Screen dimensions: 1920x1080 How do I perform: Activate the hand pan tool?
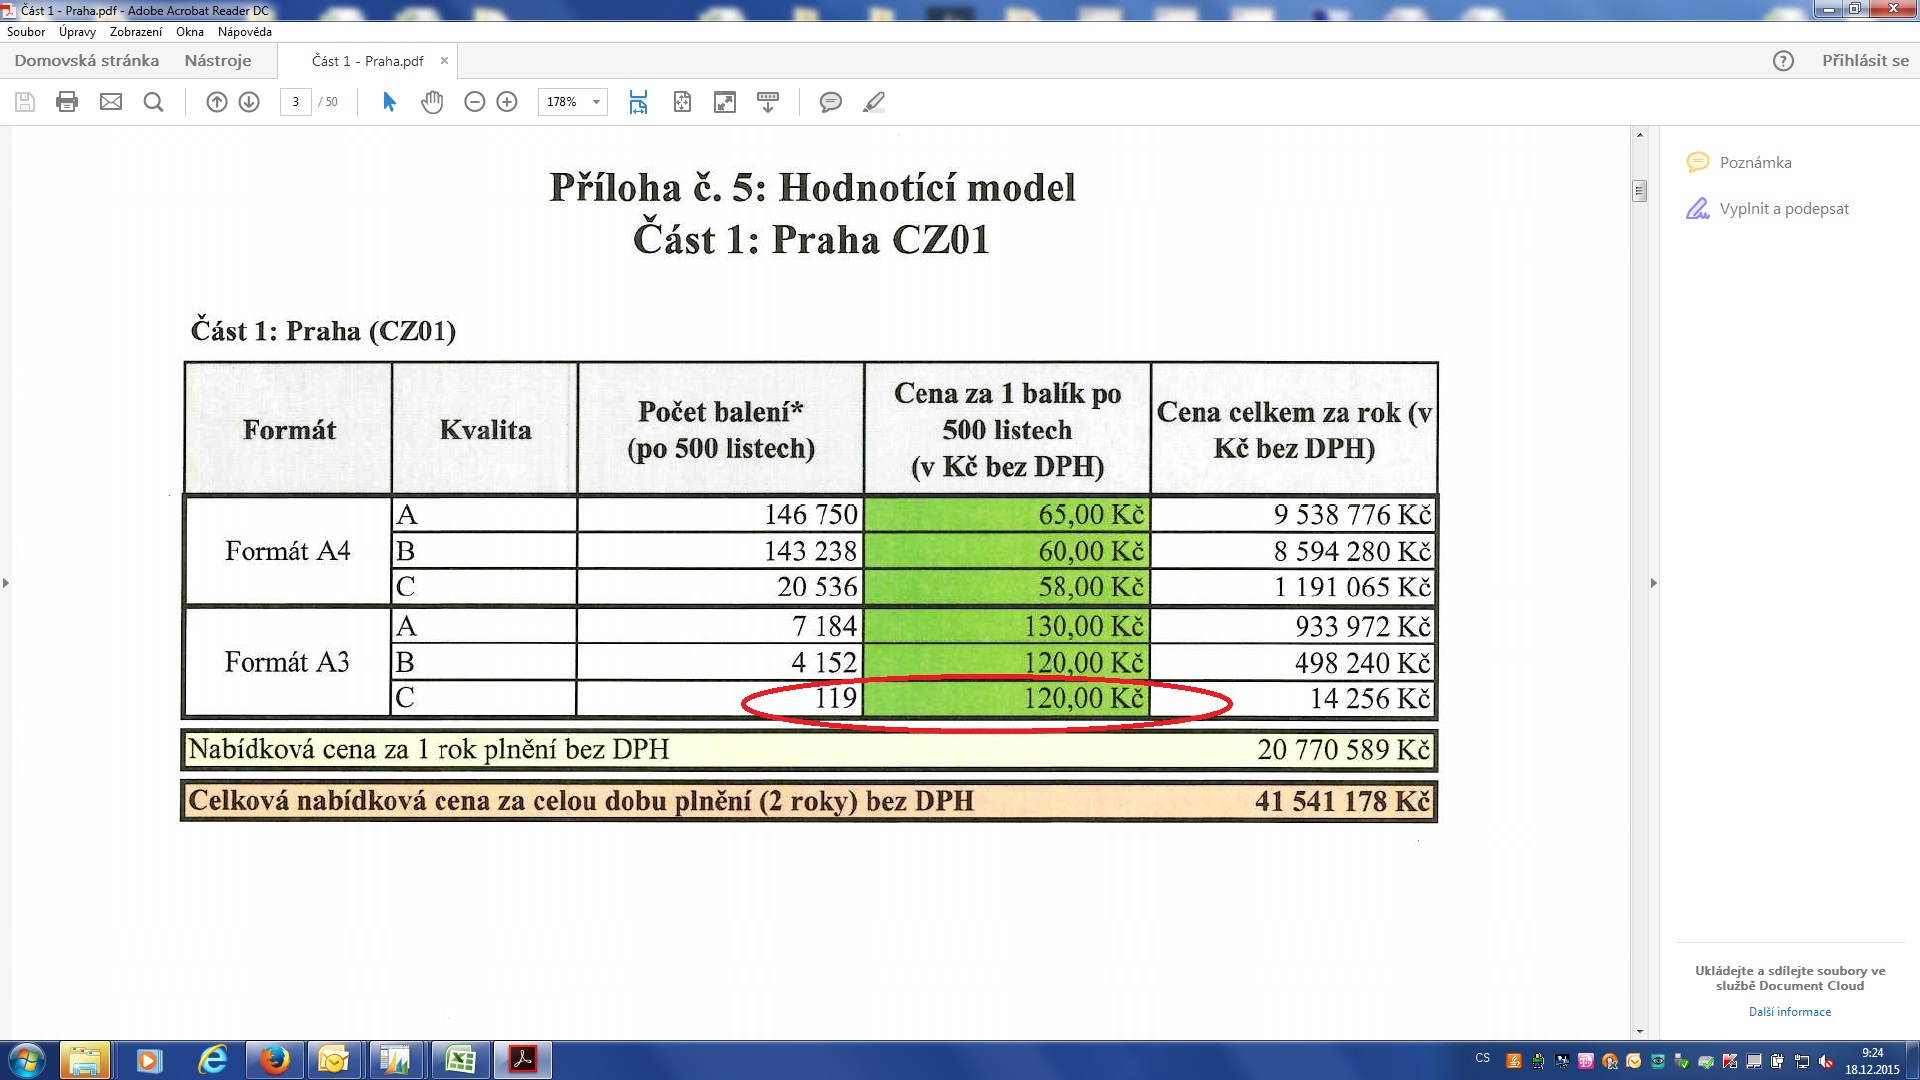[x=432, y=102]
